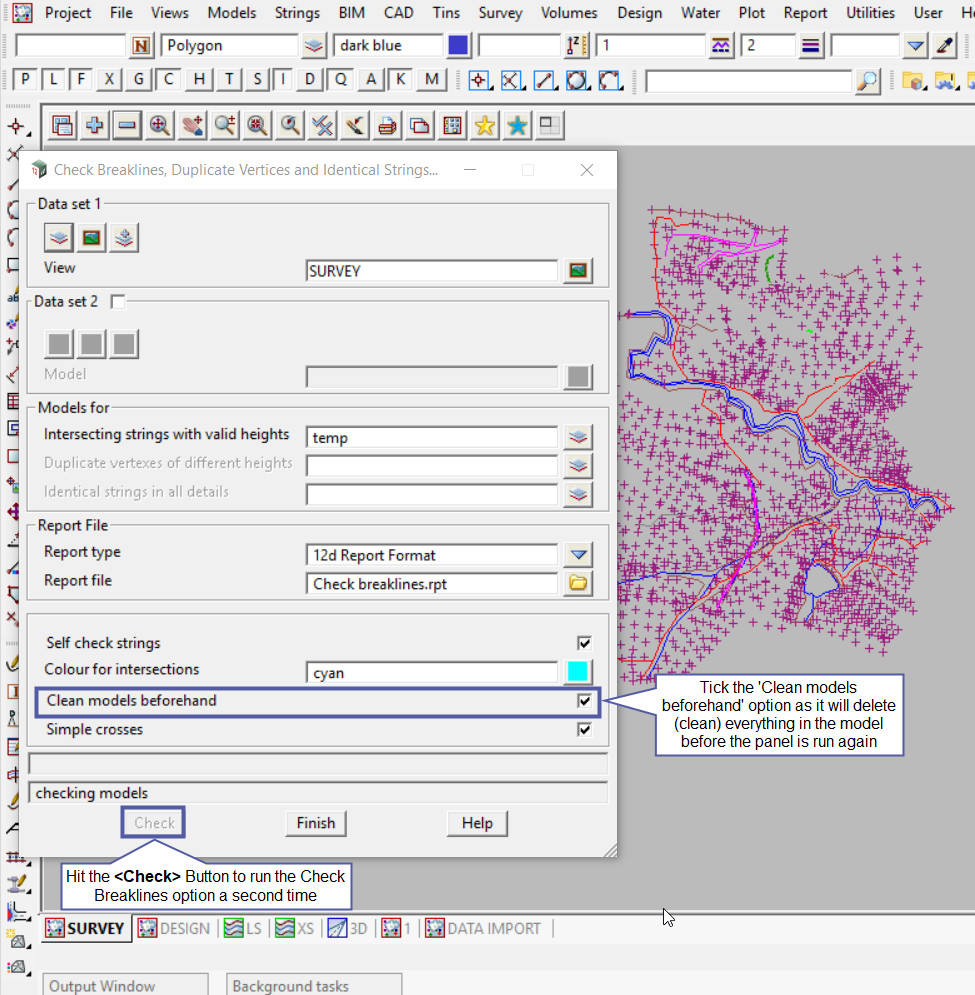The height and width of the screenshot is (995, 975).
Task: Untick the Clean models beforehand checkbox
Action: click(584, 701)
